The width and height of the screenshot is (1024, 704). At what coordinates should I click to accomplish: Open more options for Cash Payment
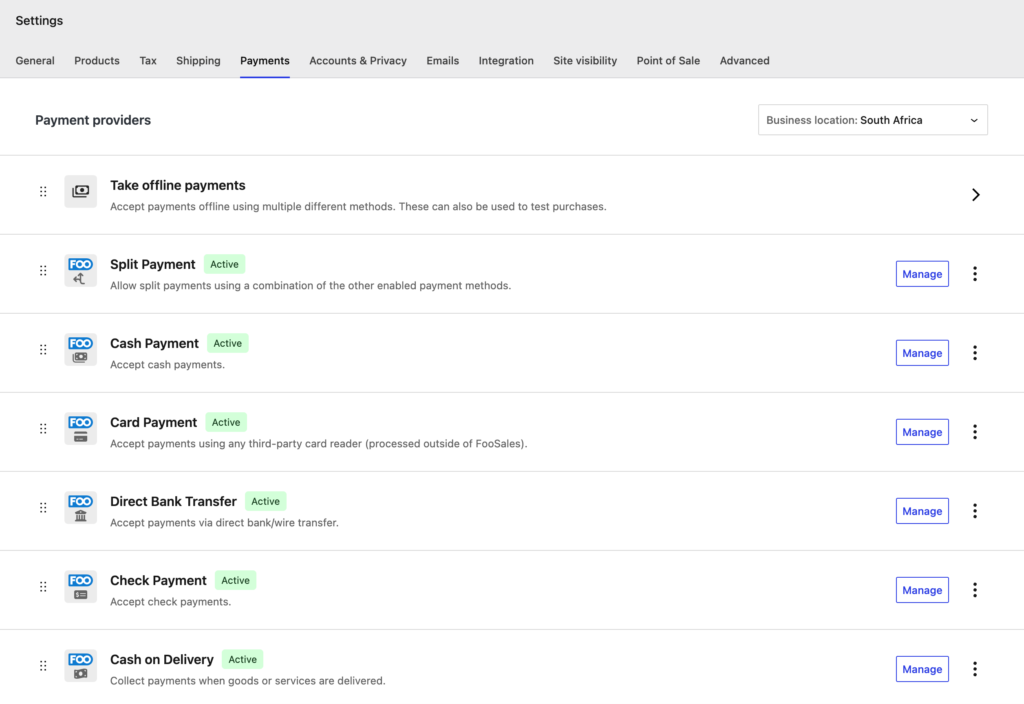[974, 353]
